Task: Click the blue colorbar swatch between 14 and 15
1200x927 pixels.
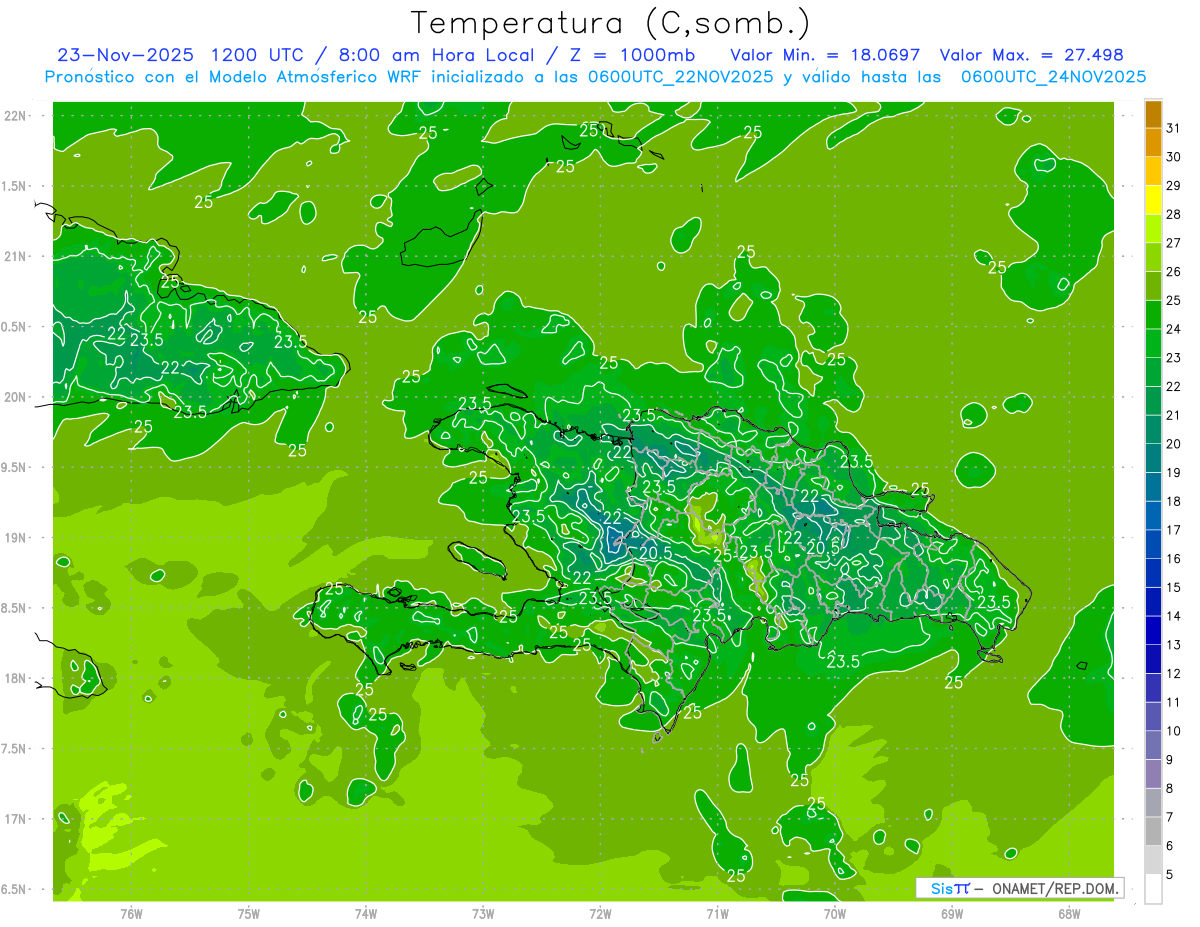Action: (1153, 602)
